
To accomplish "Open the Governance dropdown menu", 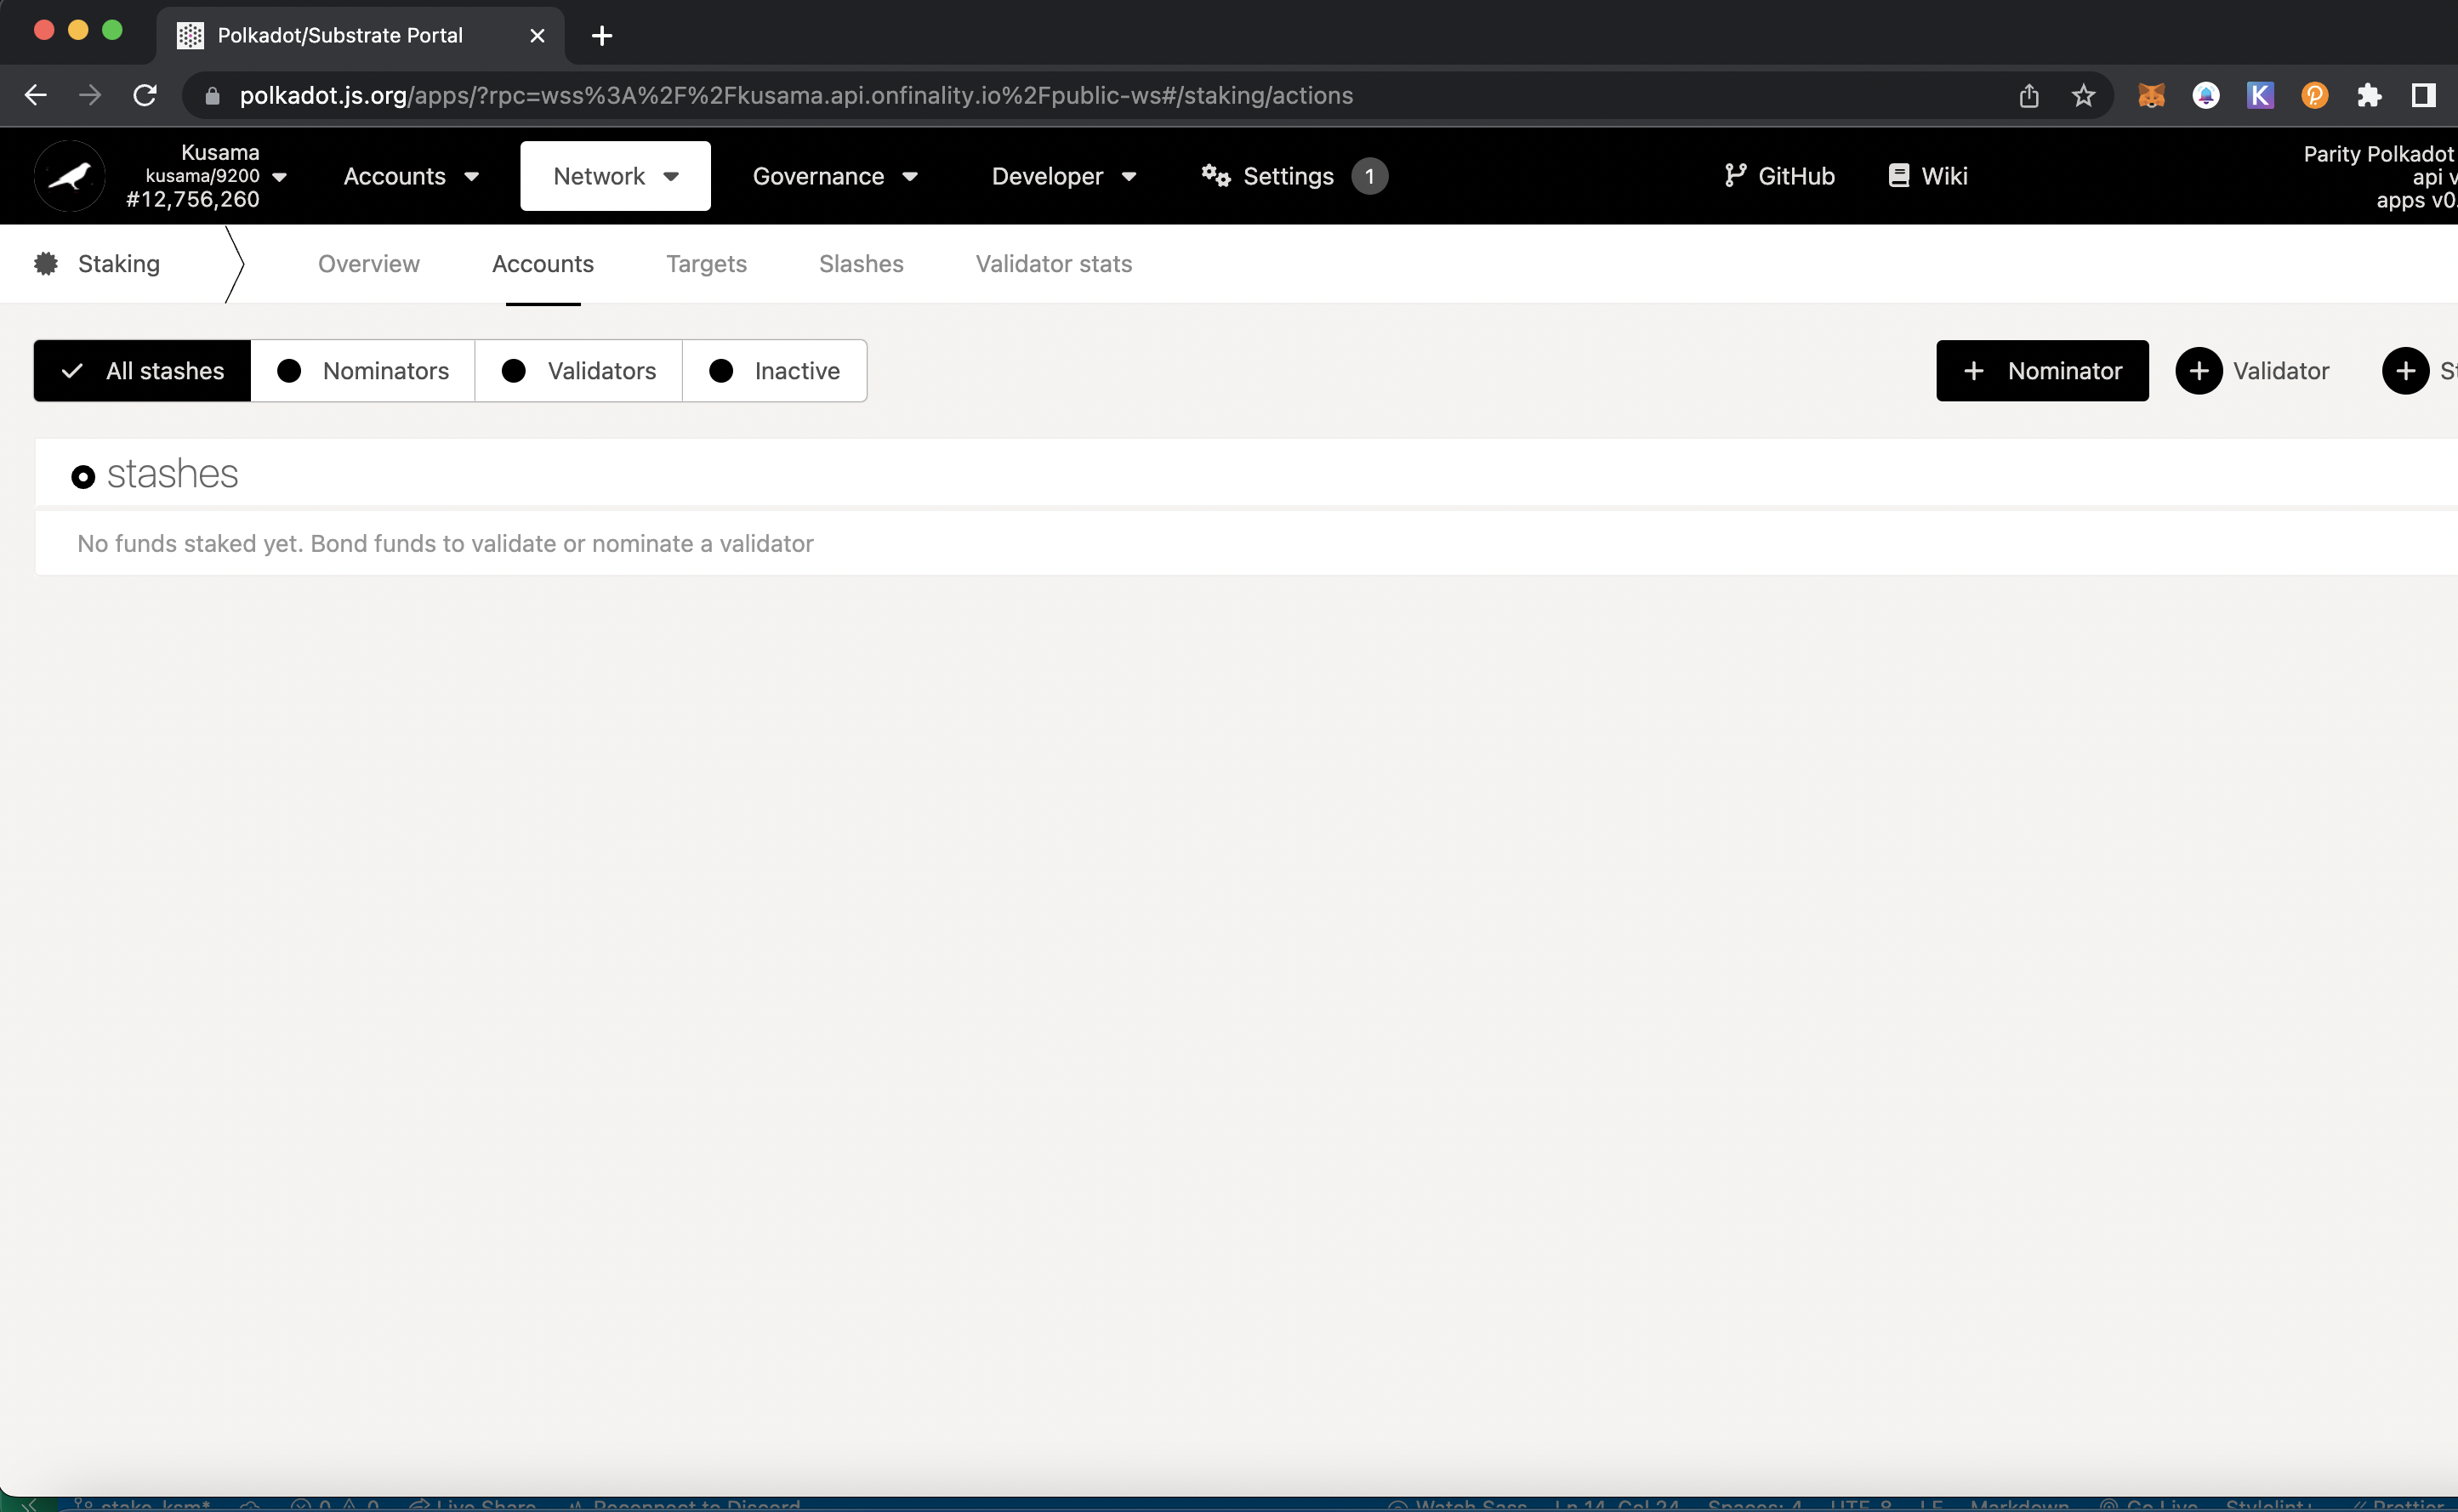I will point(835,176).
